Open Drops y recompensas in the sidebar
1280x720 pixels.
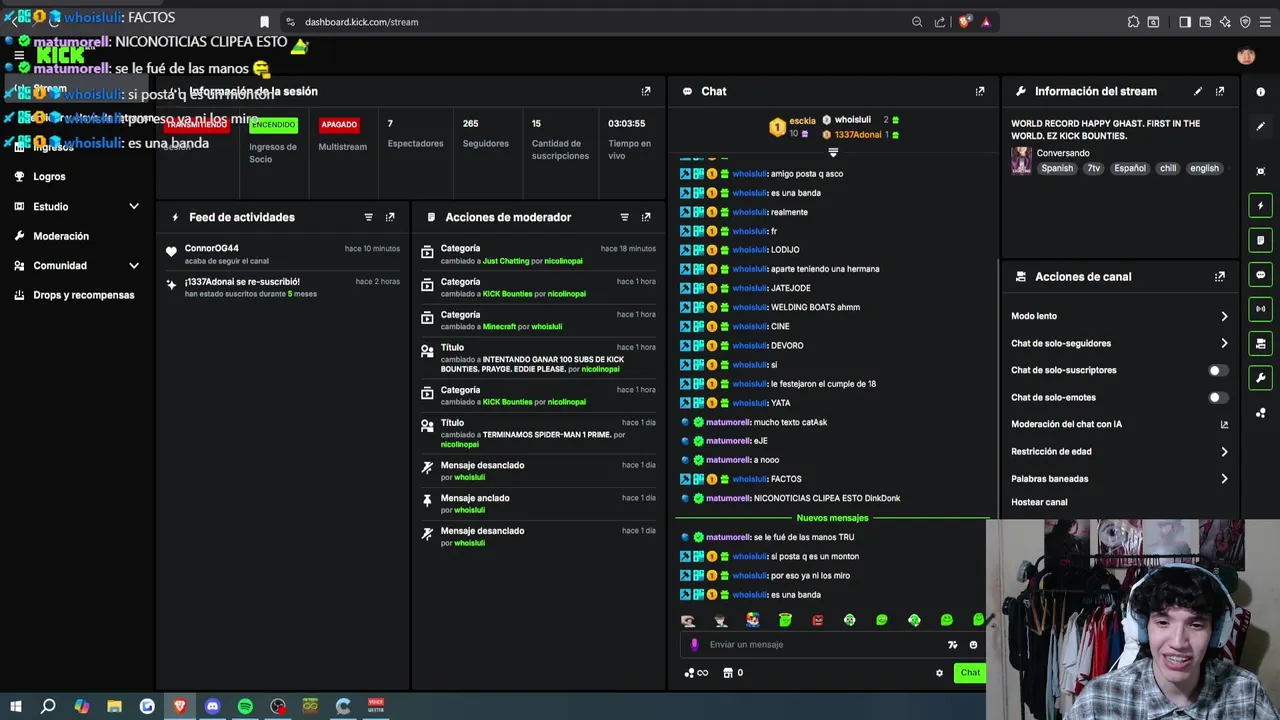83,295
